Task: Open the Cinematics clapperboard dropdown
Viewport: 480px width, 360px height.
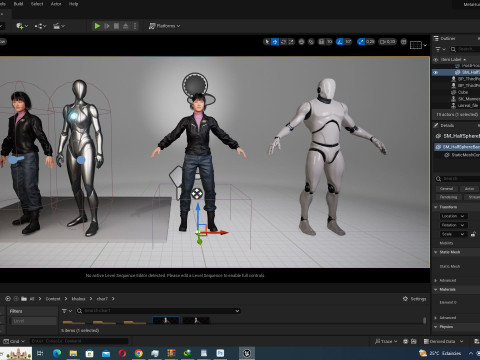Action: [x=59, y=26]
